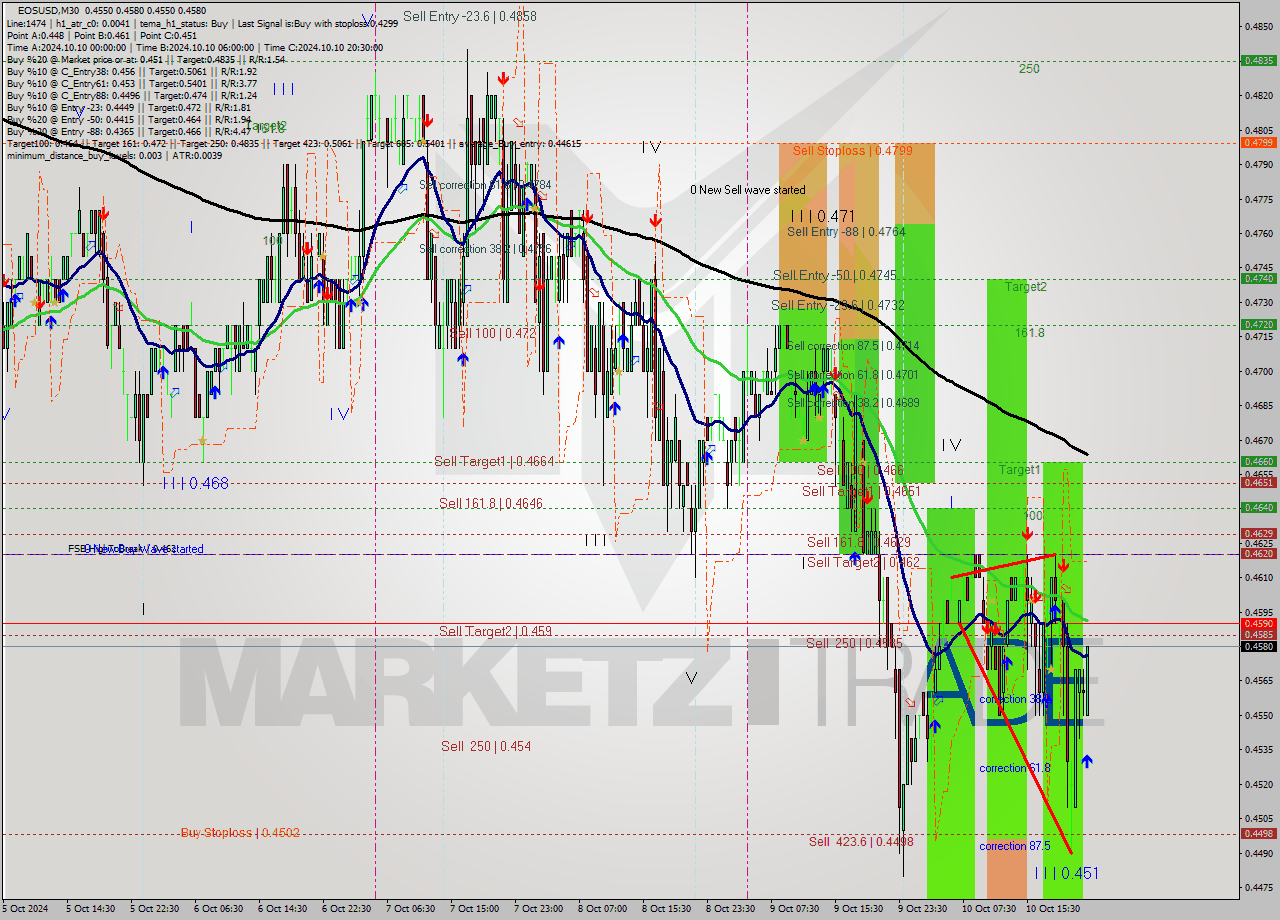
Task: Click the 0.4850 price axis label
Action: point(1260,27)
